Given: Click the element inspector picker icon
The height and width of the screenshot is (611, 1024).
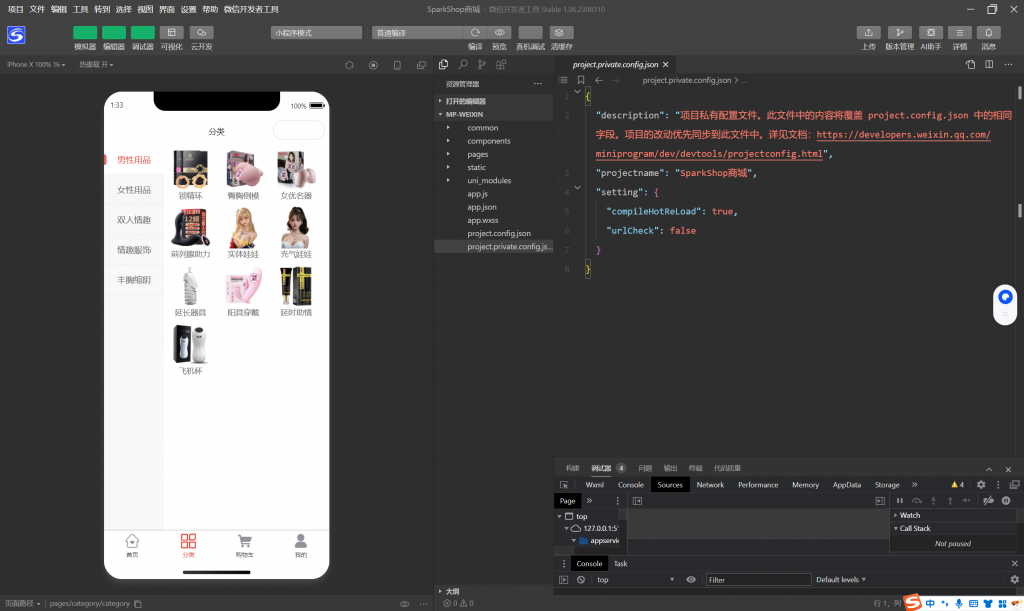Looking at the screenshot, I should click(564, 485).
